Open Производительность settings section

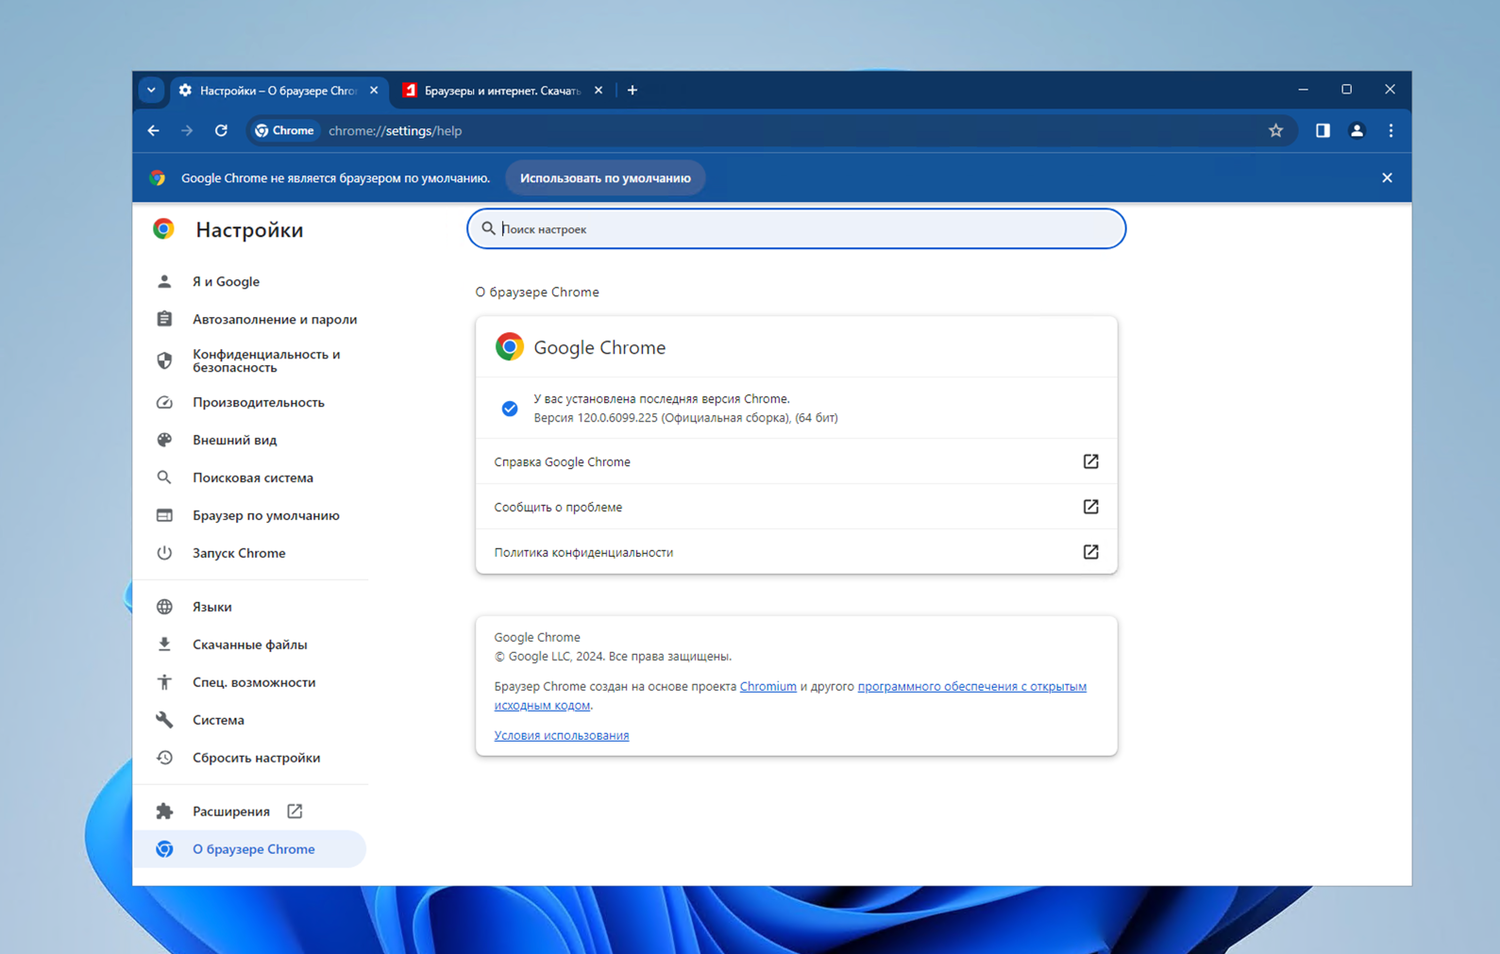[250, 403]
